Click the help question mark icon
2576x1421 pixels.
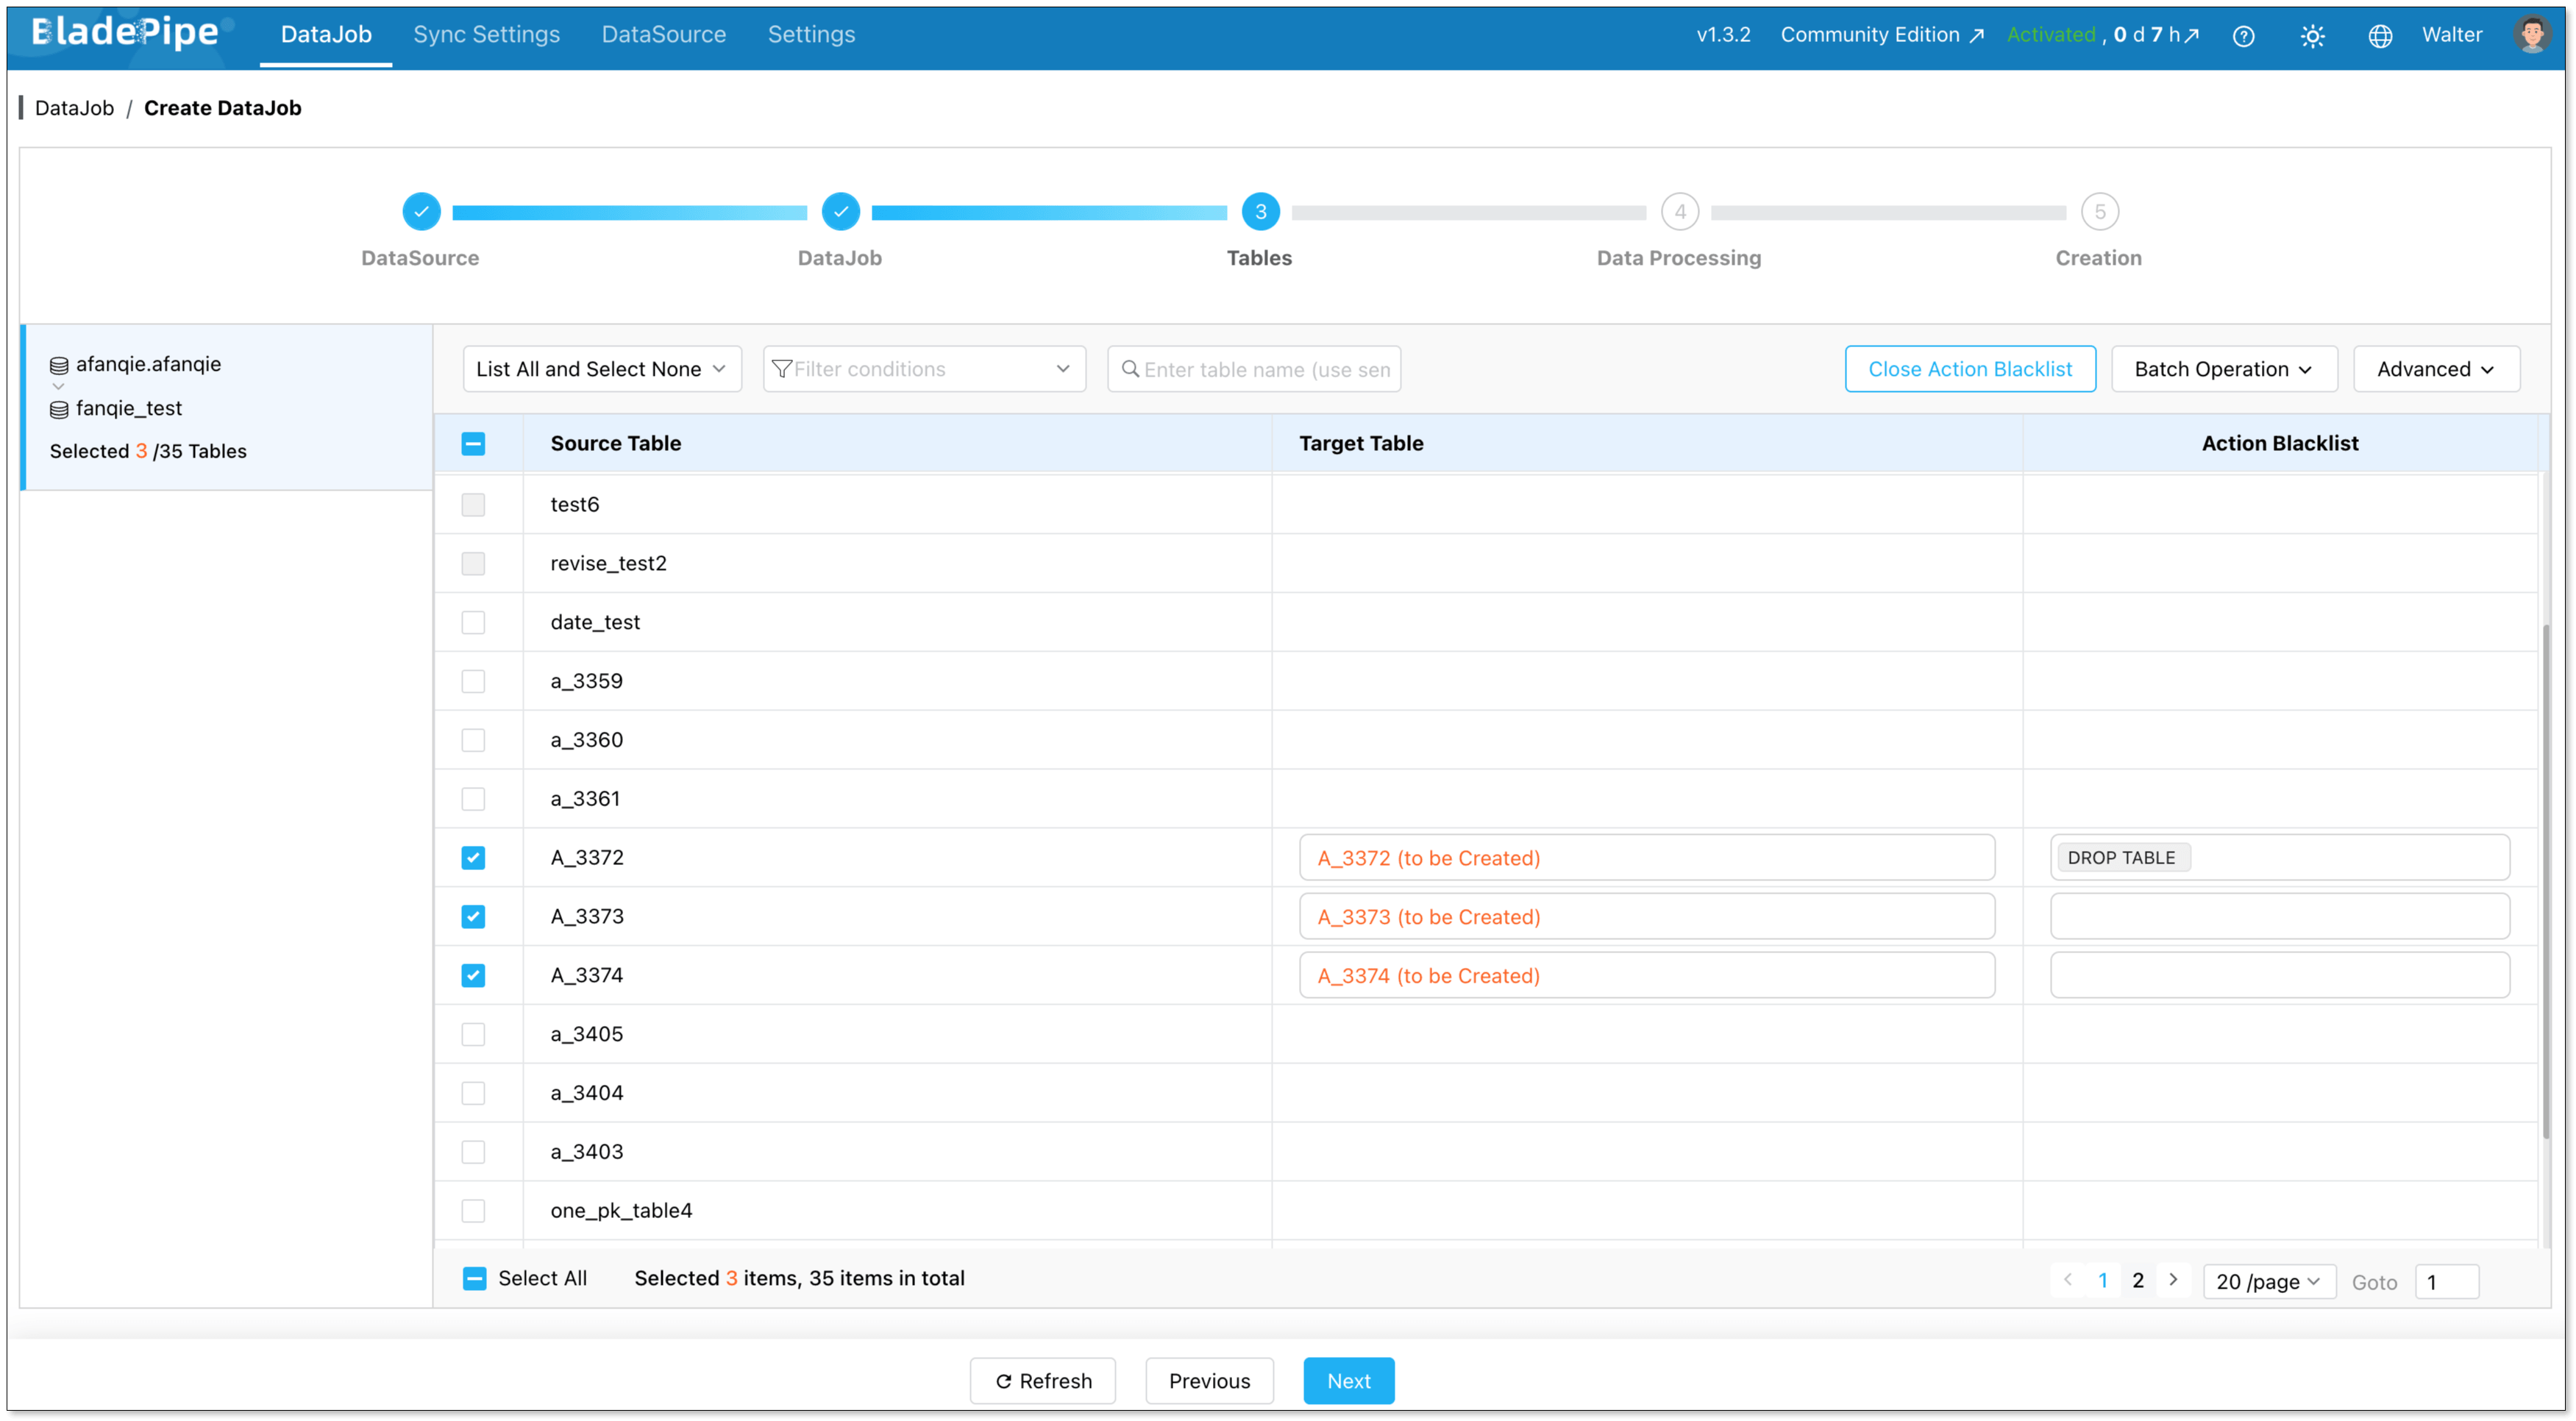coord(2243,36)
